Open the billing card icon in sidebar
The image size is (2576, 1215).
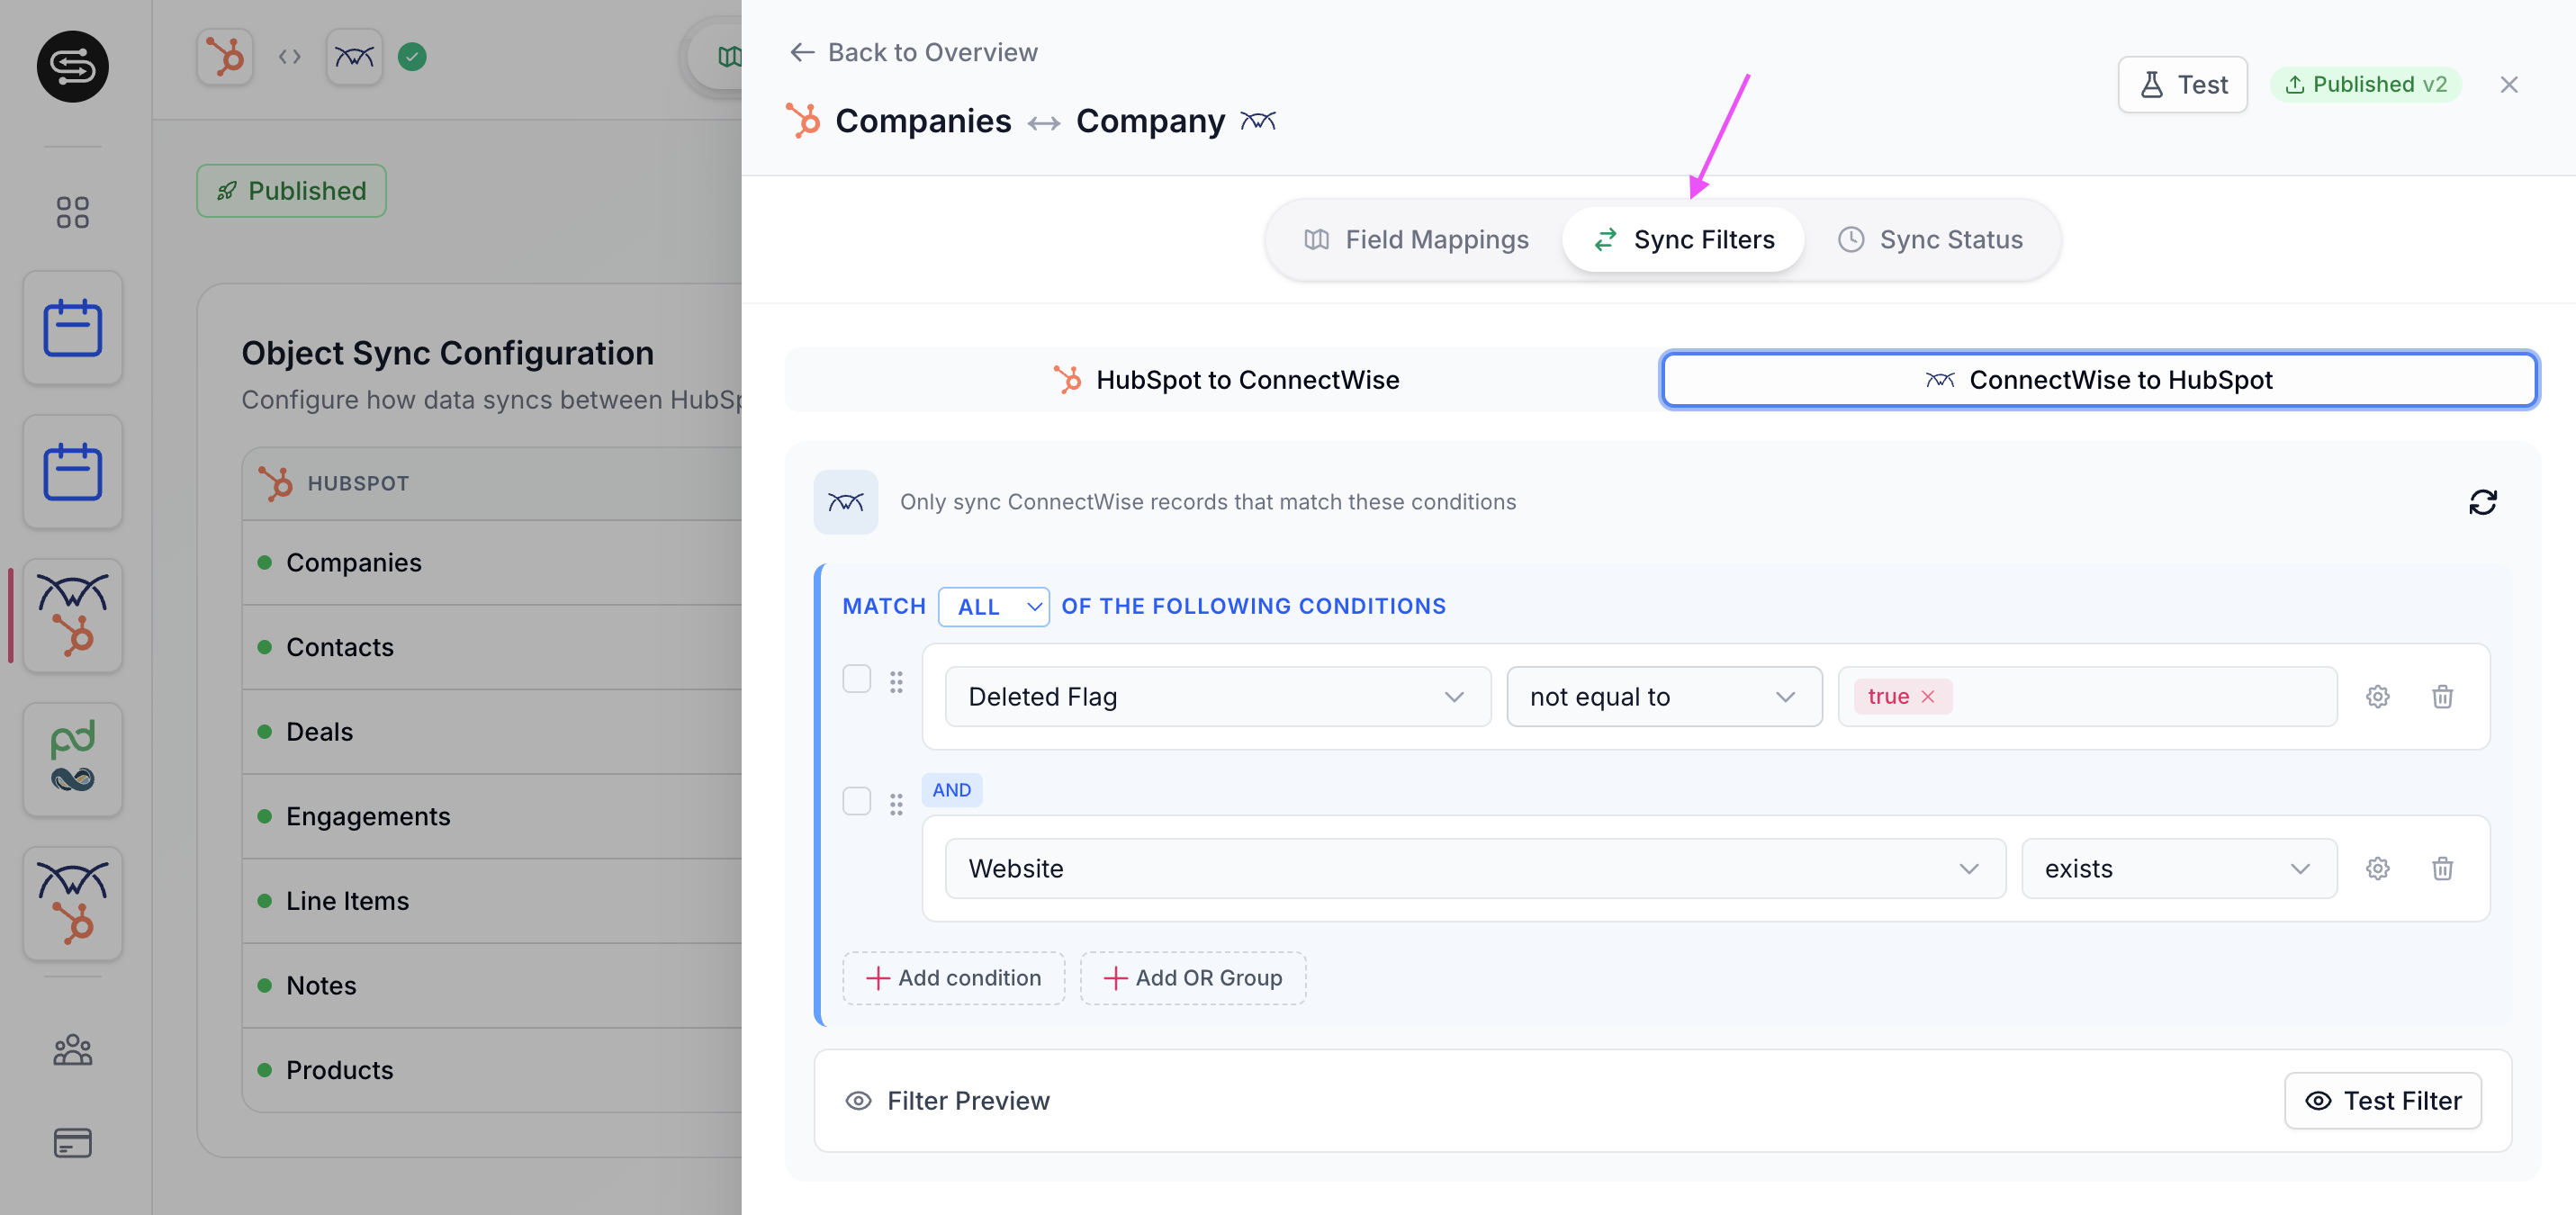tap(73, 1142)
